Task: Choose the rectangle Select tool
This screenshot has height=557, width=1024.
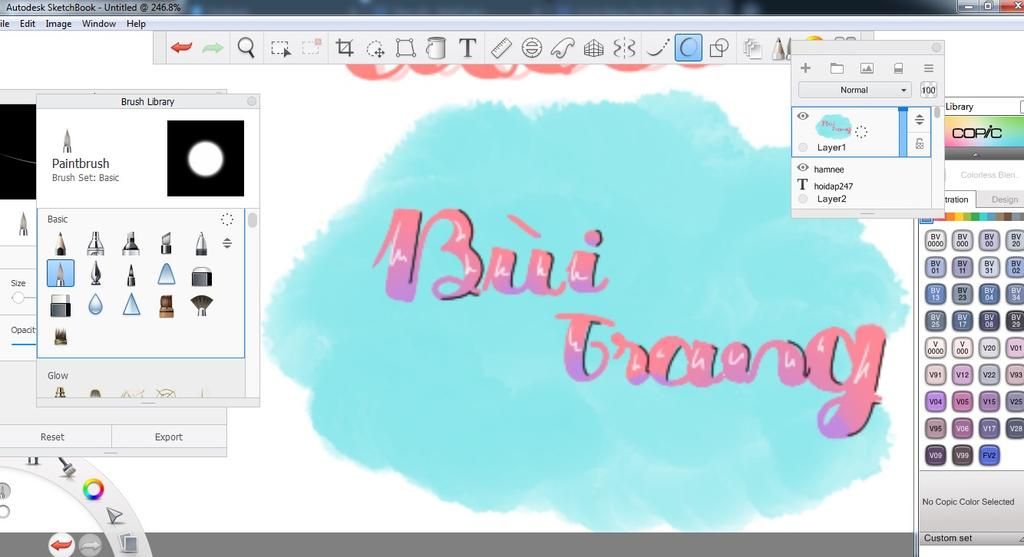Action: click(x=281, y=48)
